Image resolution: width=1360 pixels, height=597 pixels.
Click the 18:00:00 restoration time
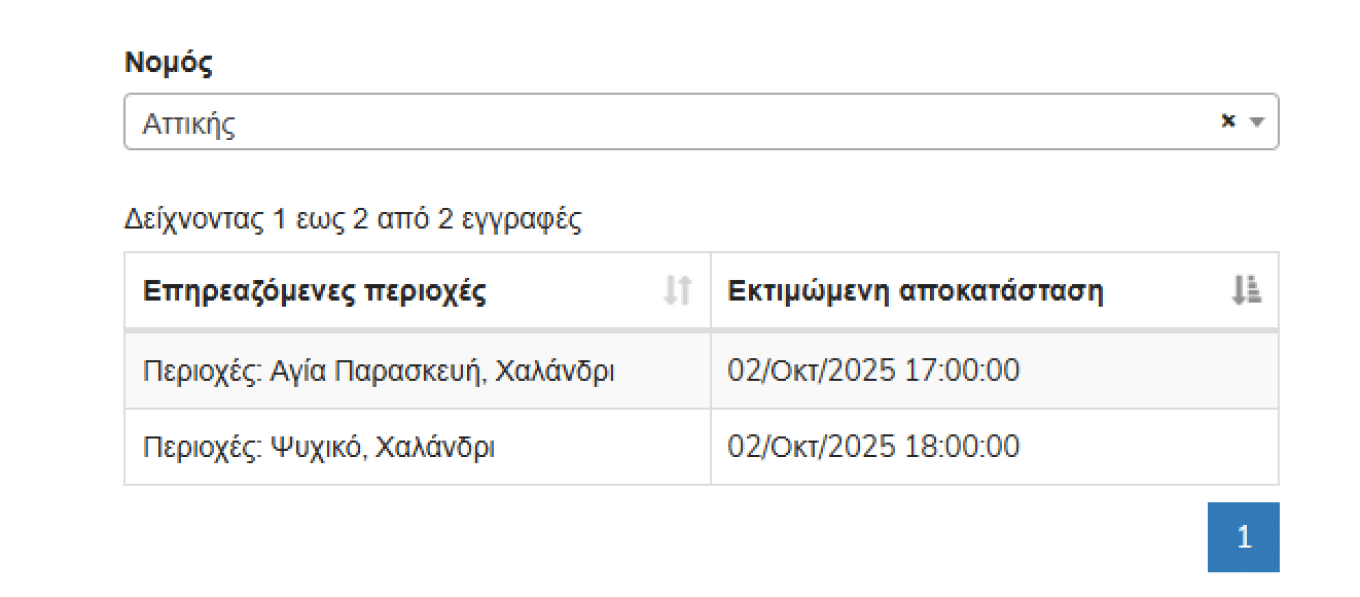[962, 447]
